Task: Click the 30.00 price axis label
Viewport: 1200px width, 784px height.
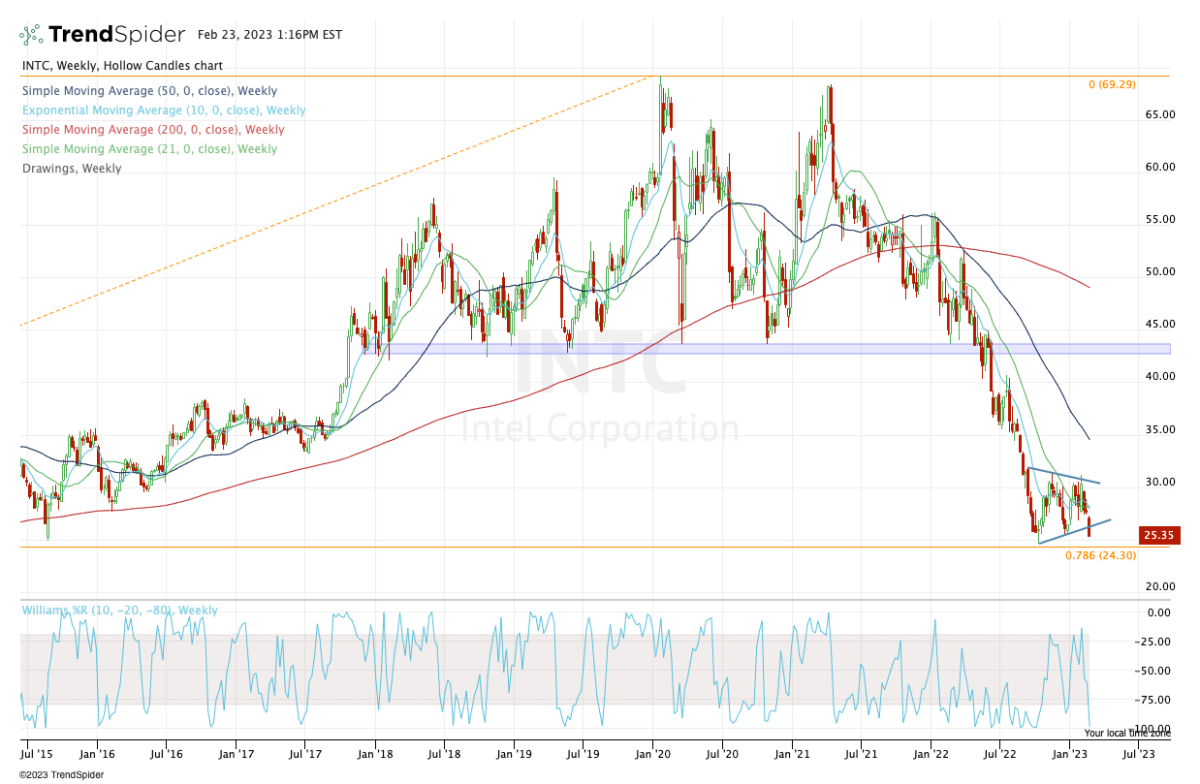Action: tap(1159, 482)
